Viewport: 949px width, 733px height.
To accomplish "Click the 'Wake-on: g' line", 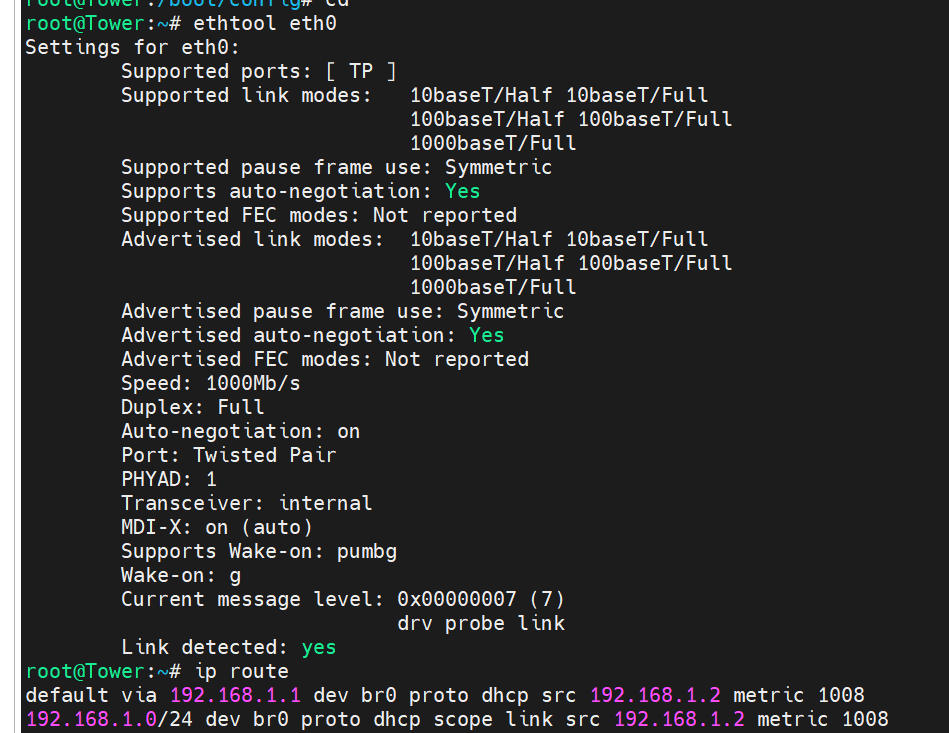I will [x=181, y=576].
